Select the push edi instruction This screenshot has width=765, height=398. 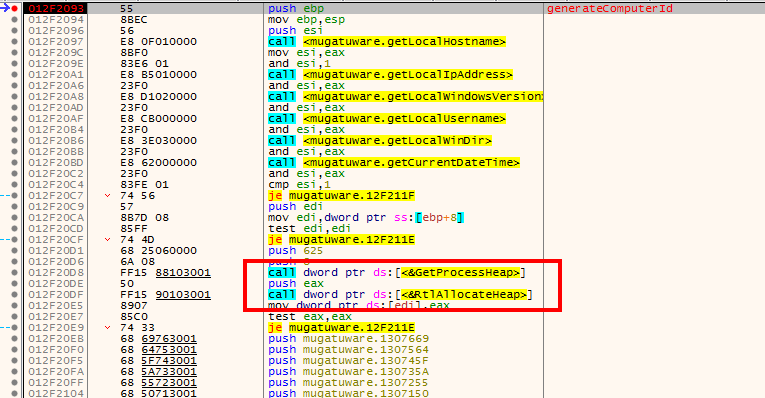[295, 206]
